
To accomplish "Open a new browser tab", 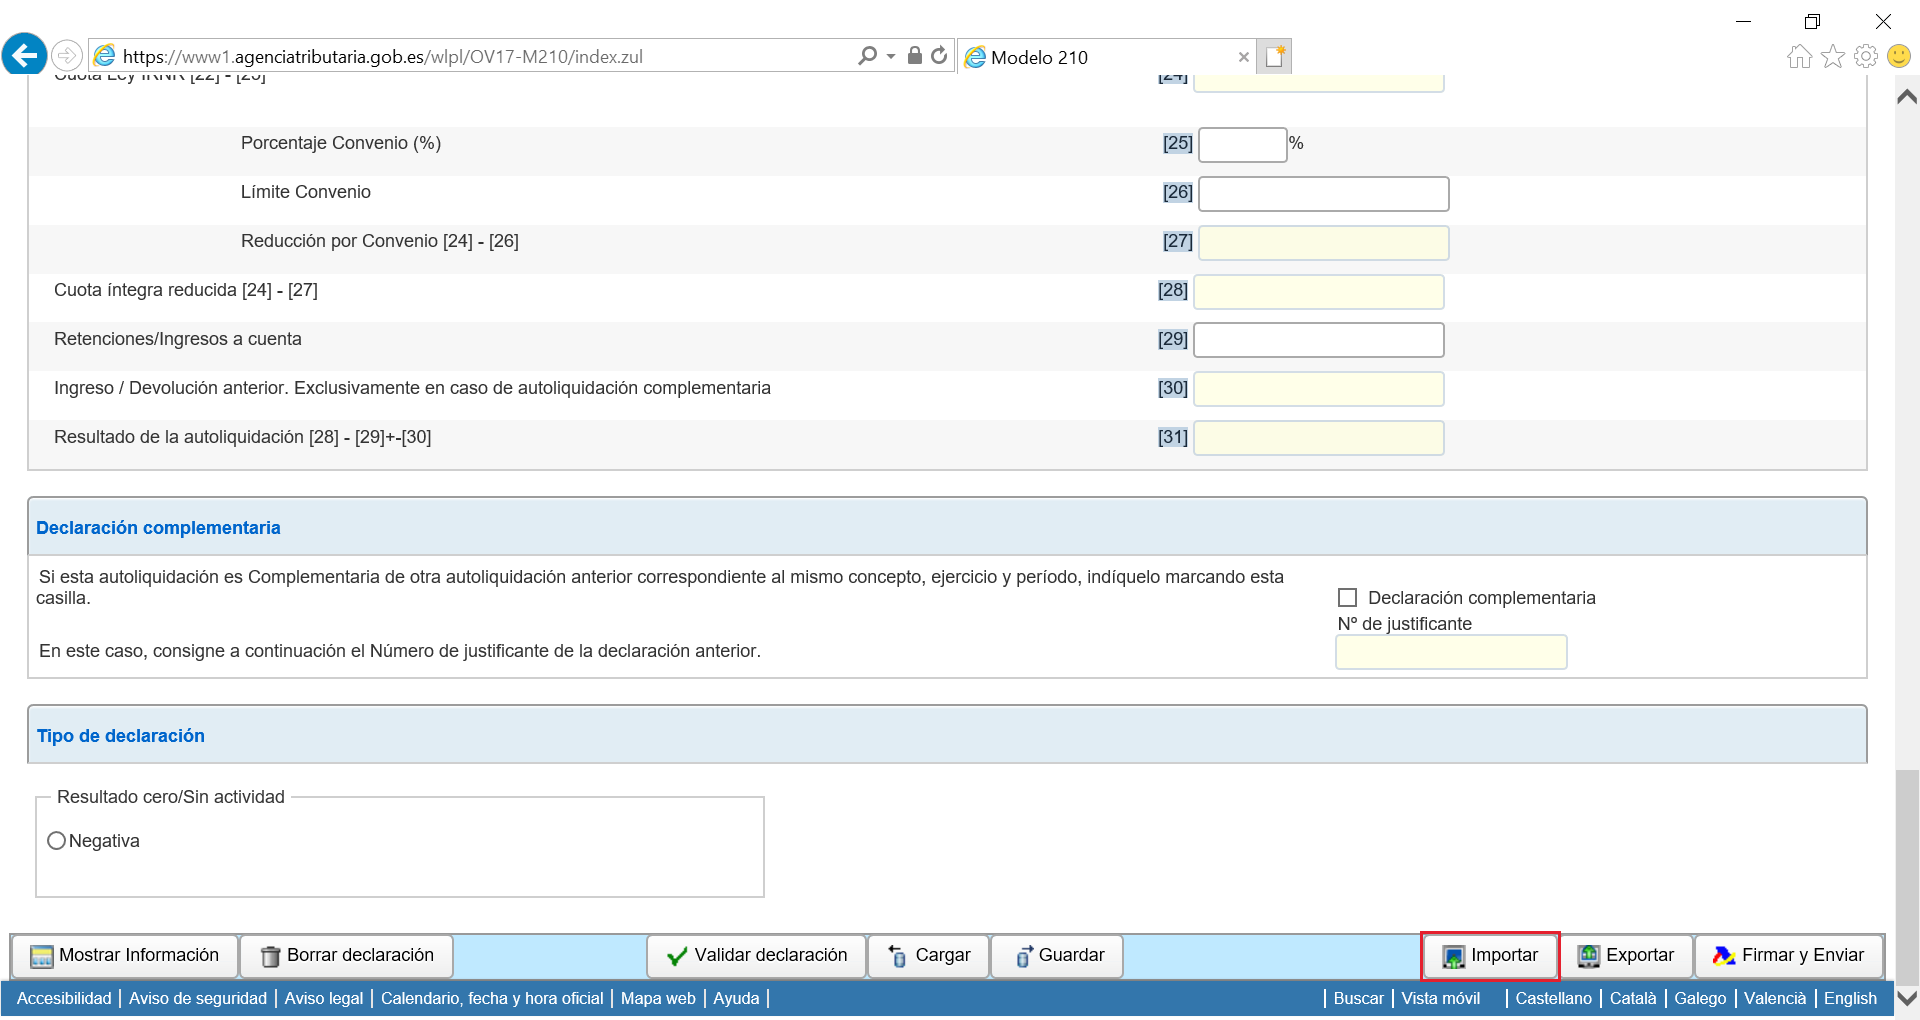I will tap(1275, 57).
